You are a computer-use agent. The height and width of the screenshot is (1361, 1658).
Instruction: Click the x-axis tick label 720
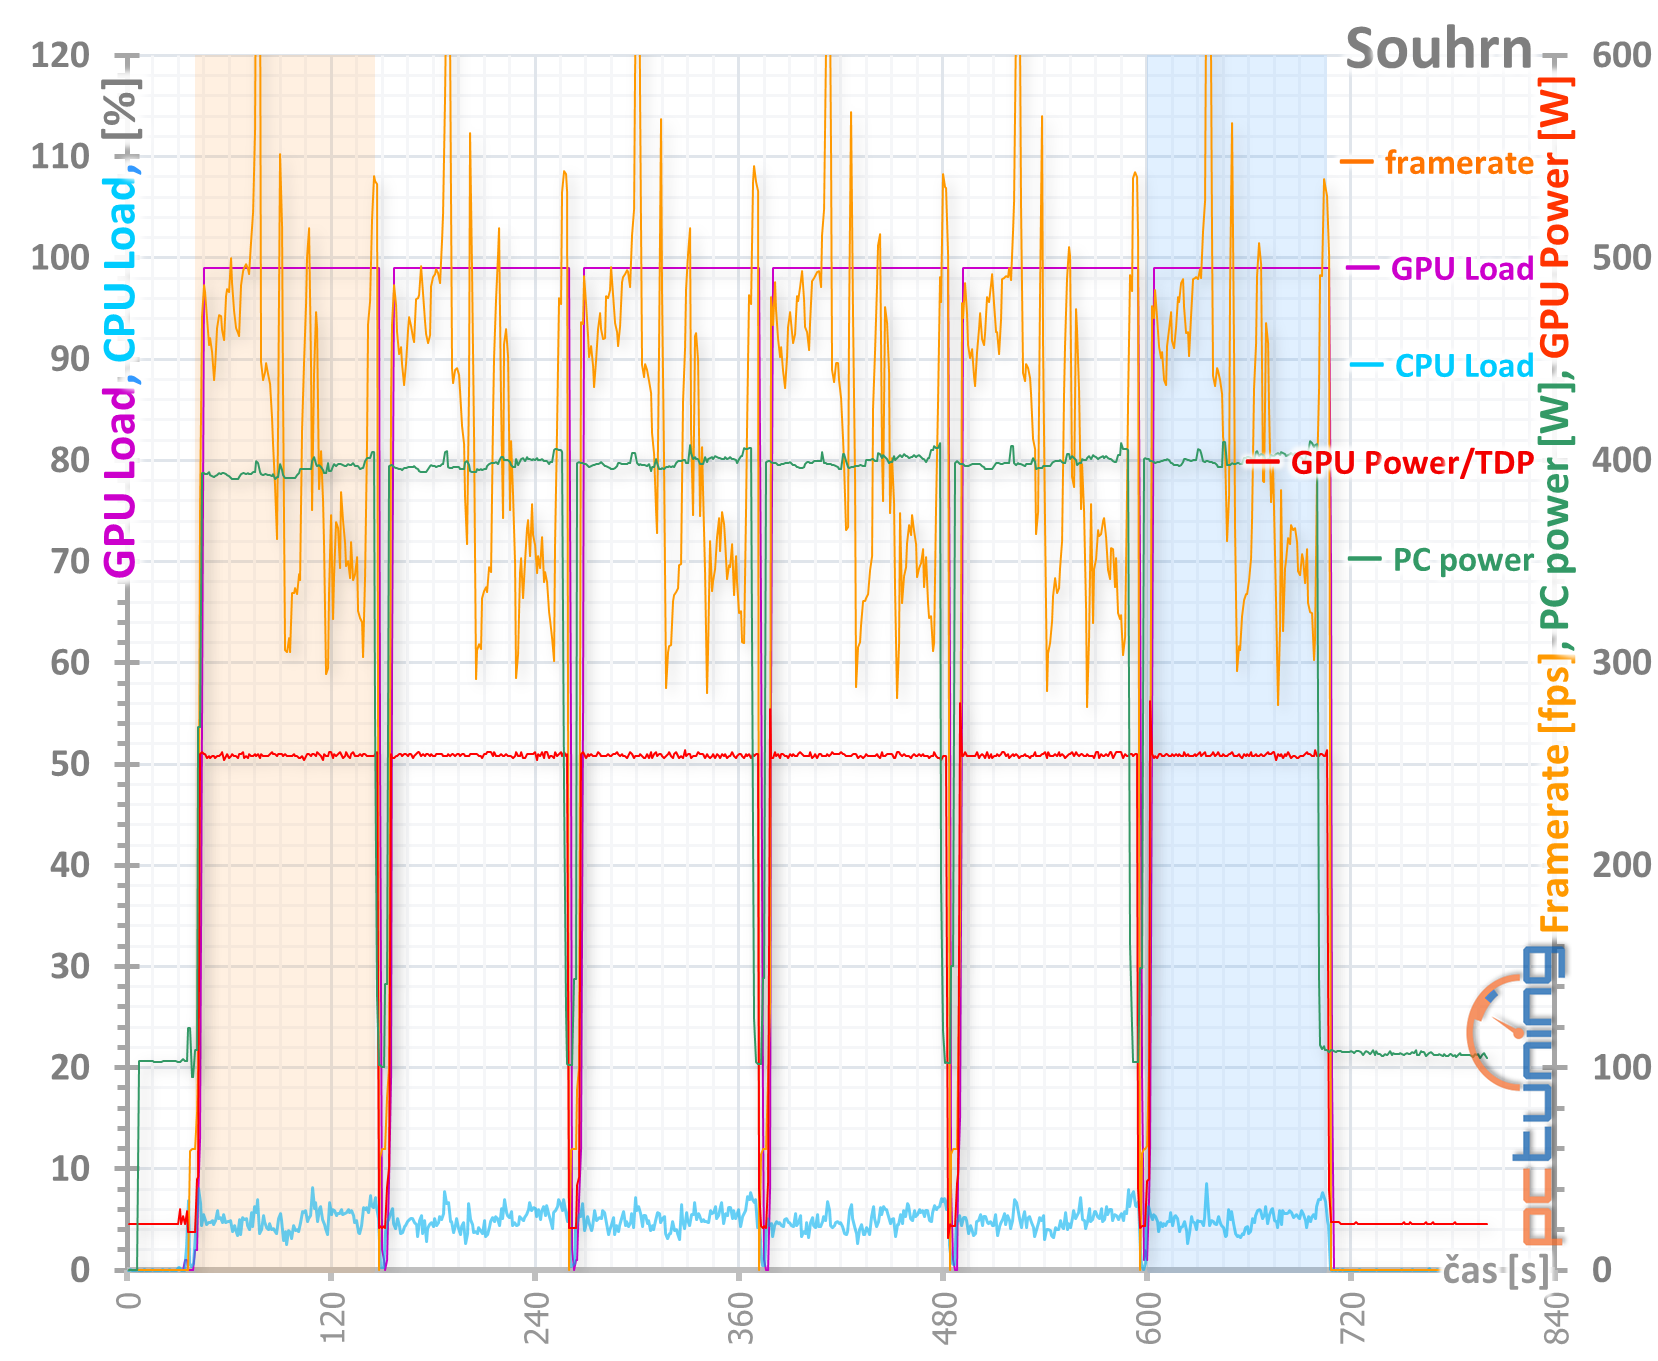click(1351, 1320)
